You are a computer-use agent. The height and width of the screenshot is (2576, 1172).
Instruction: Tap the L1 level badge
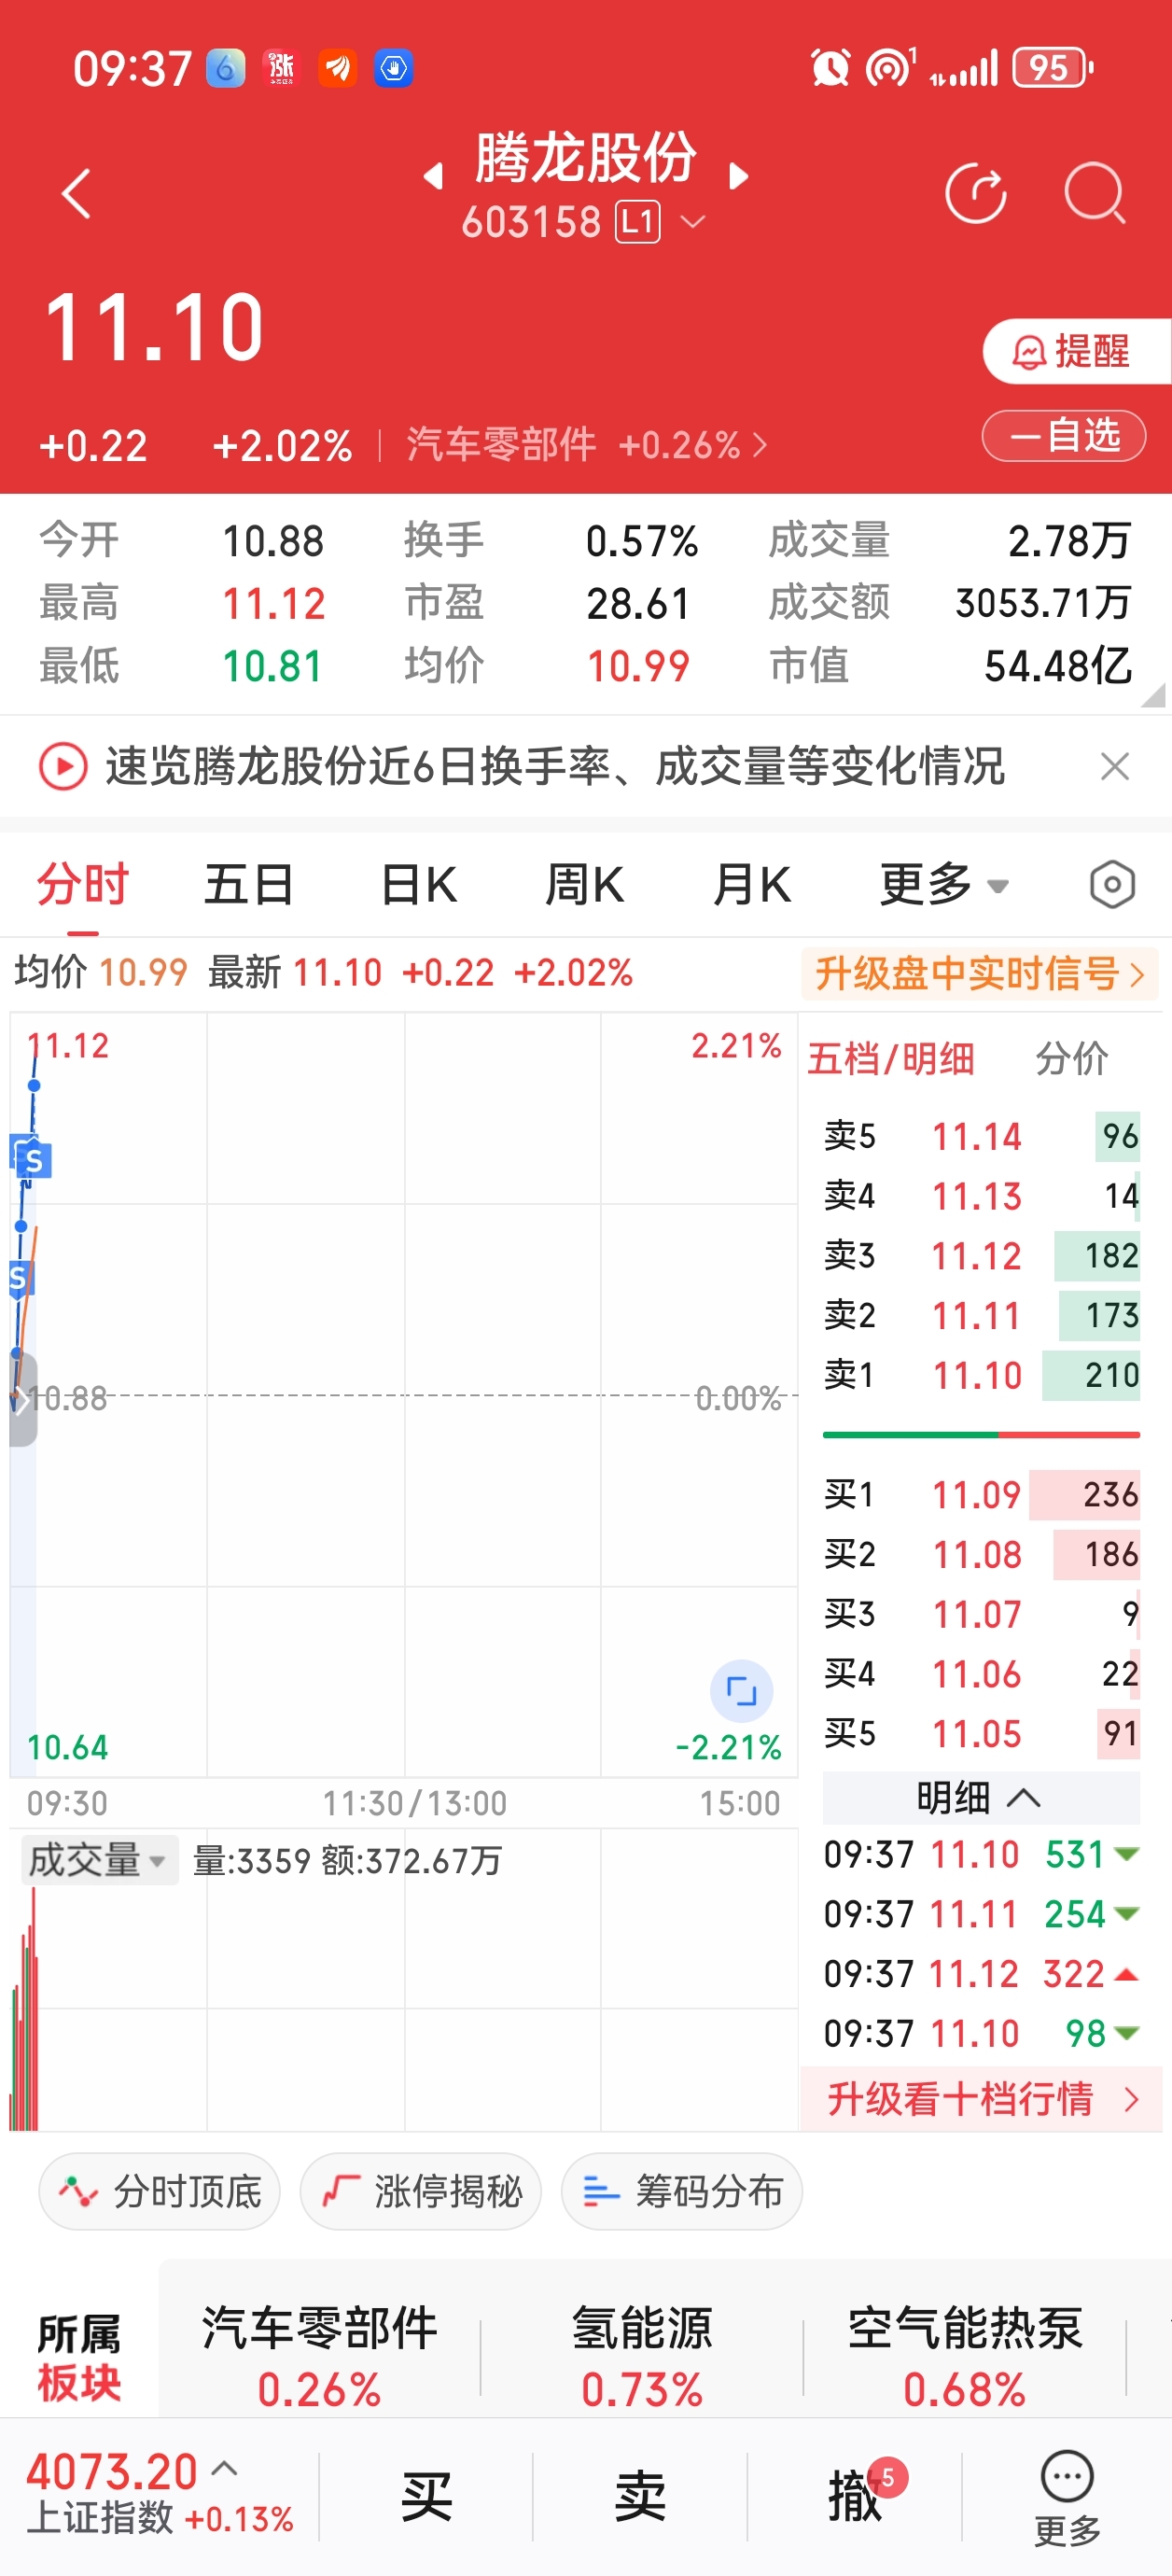pos(638,222)
